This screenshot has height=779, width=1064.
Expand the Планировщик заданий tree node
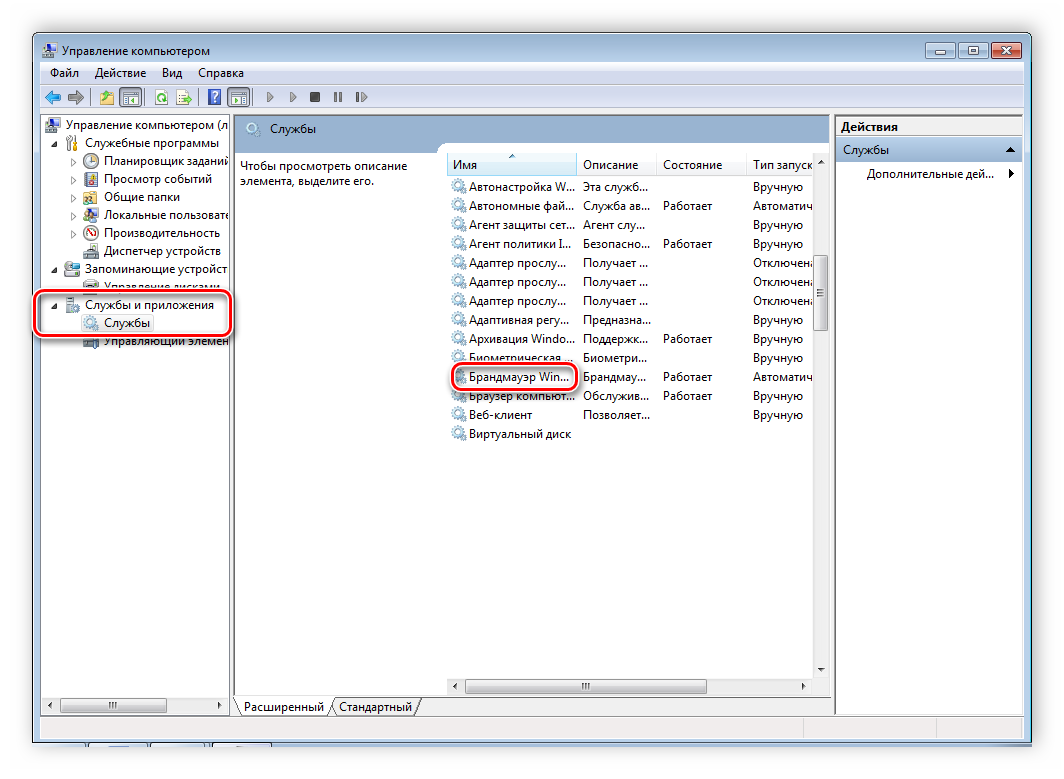(x=73, y=161)
